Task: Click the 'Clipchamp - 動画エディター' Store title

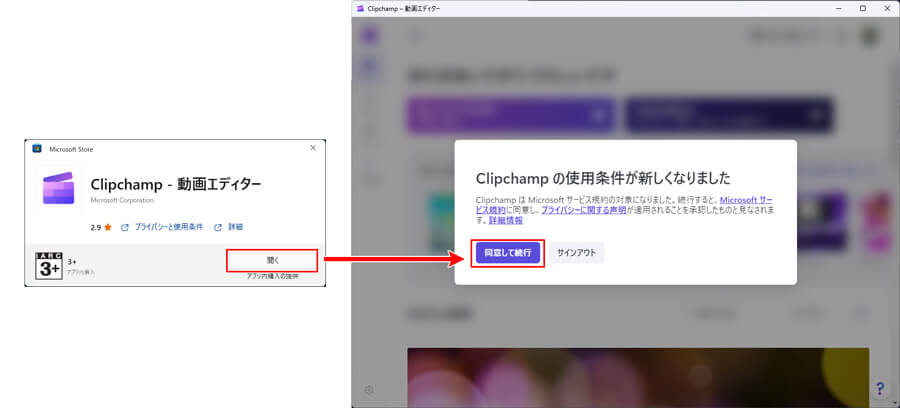Action: pyautogui.click(x=176, y=184)
